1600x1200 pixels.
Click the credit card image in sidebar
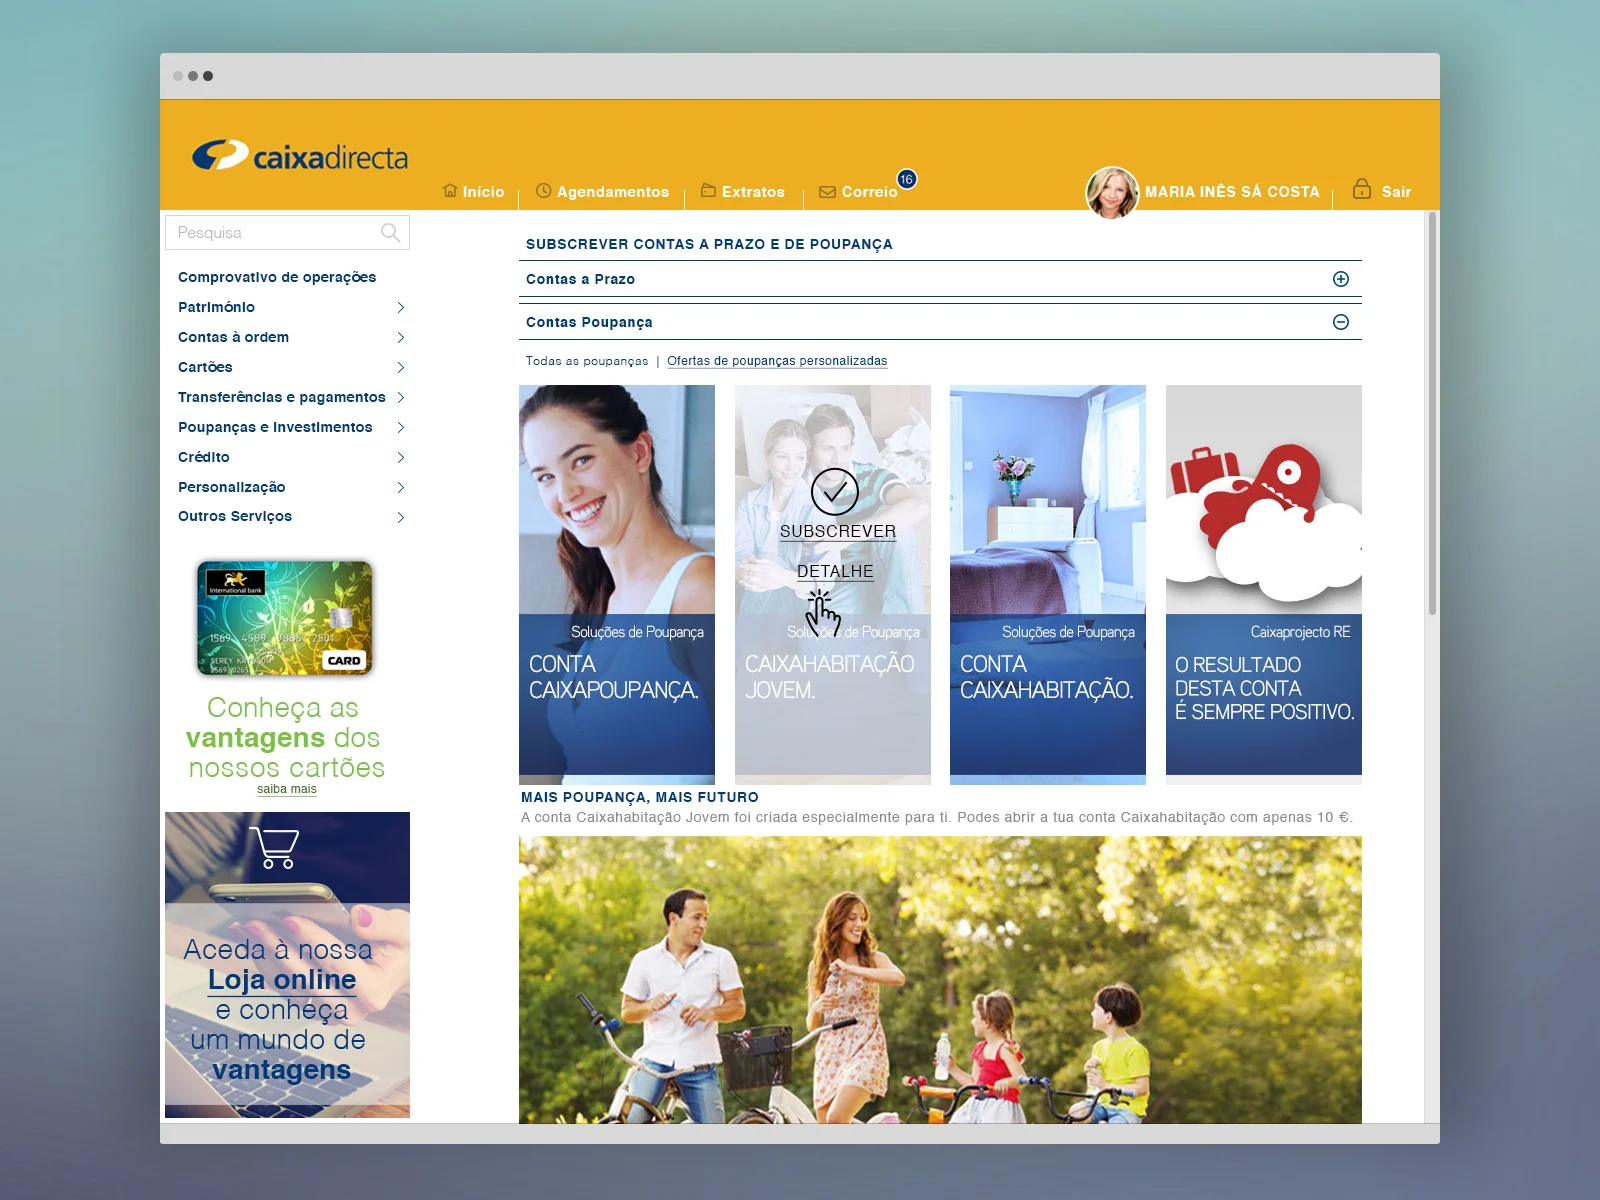click(x=285, y=617)
